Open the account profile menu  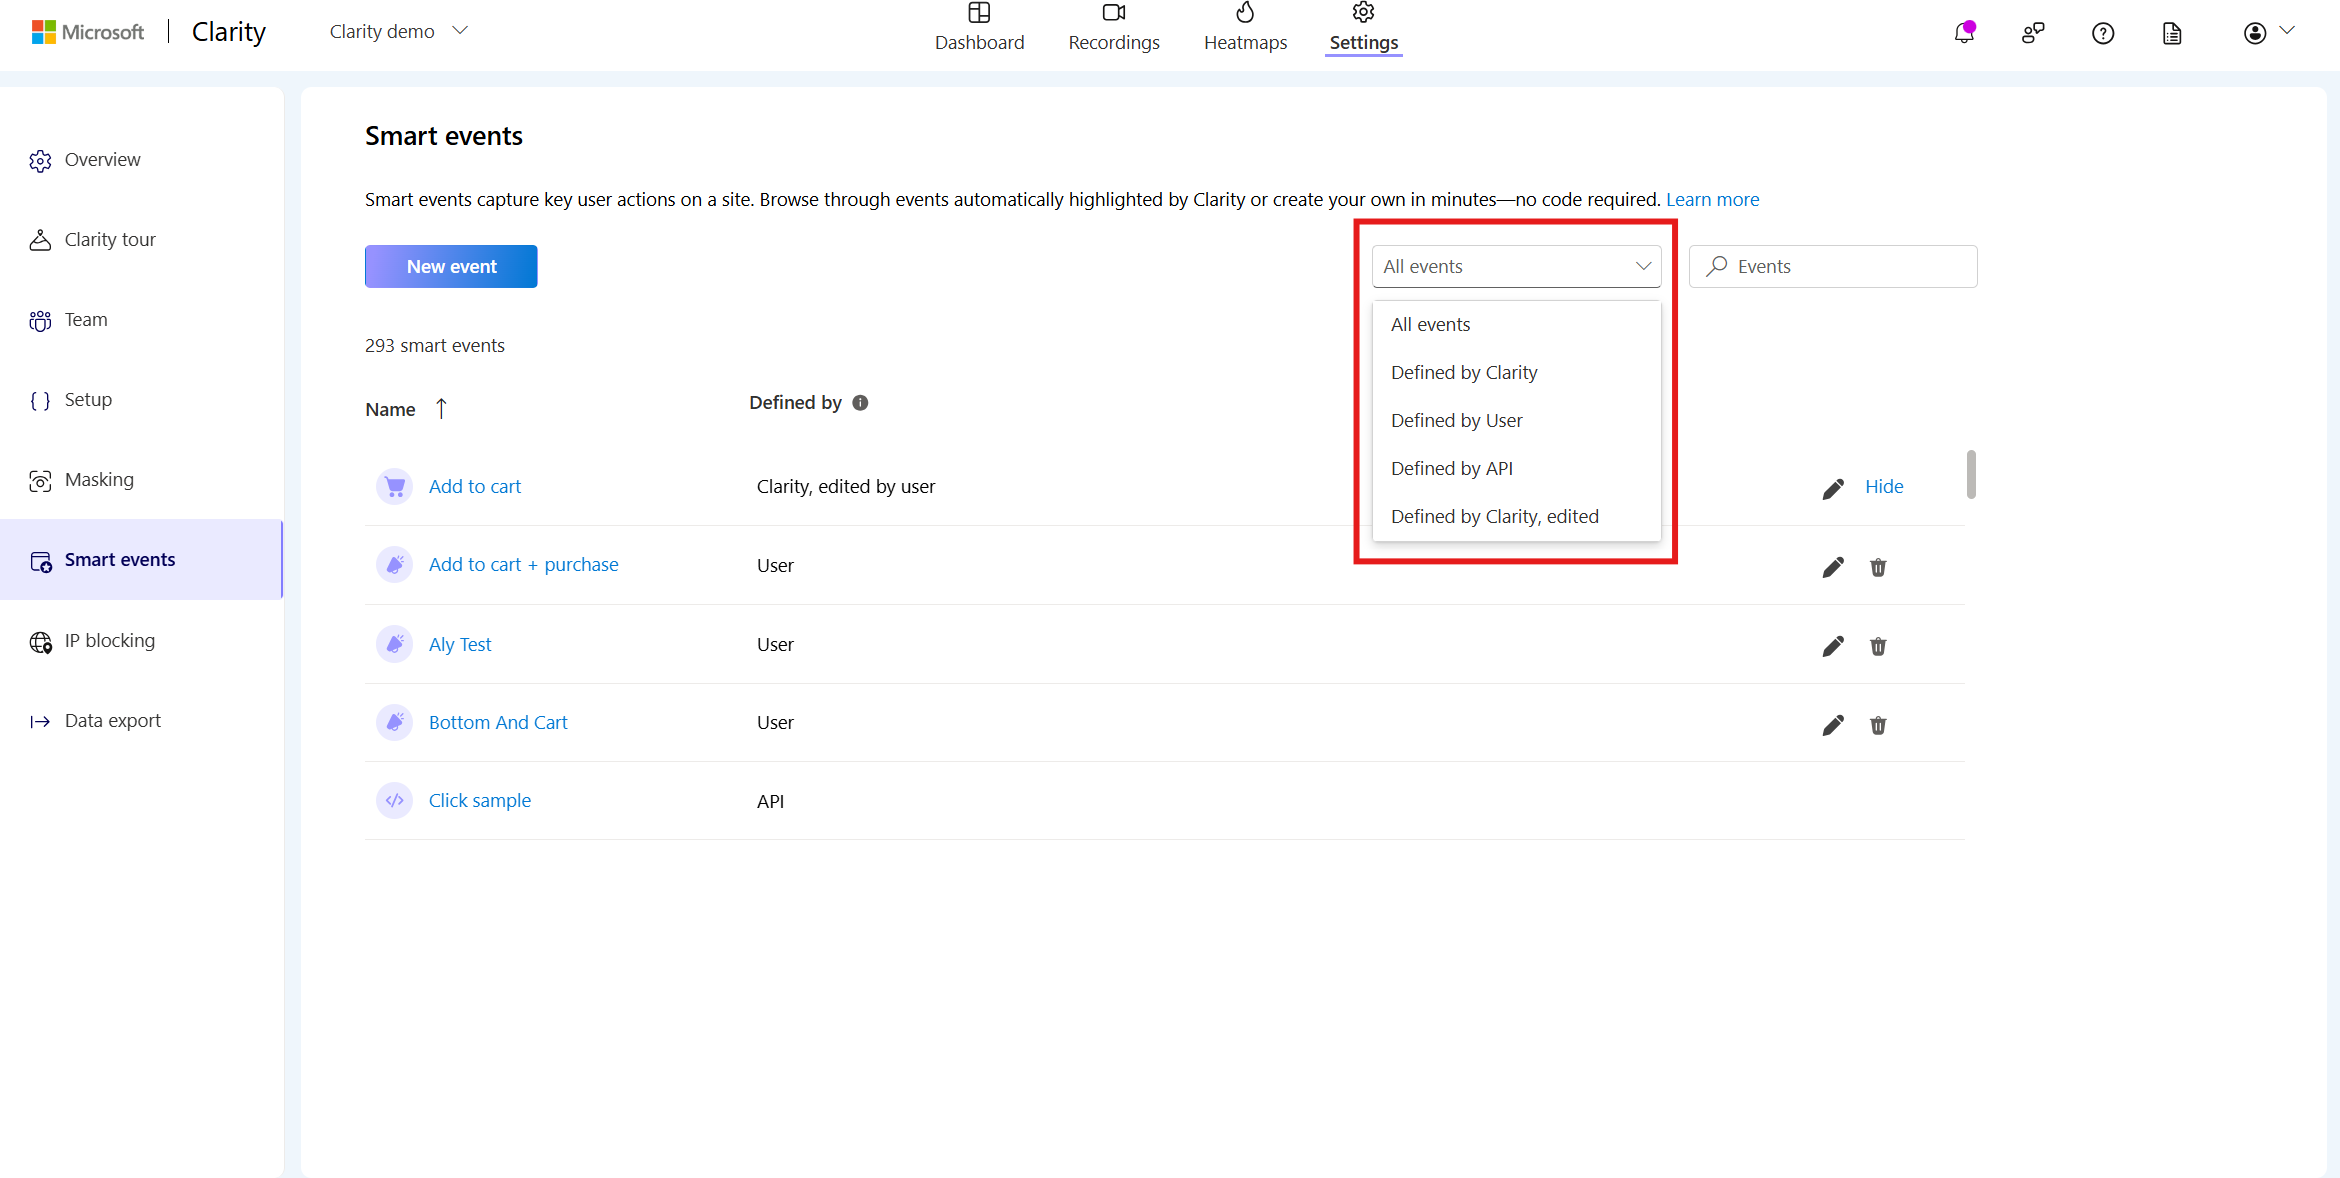pyautogui.click(x=2268, y=33)
